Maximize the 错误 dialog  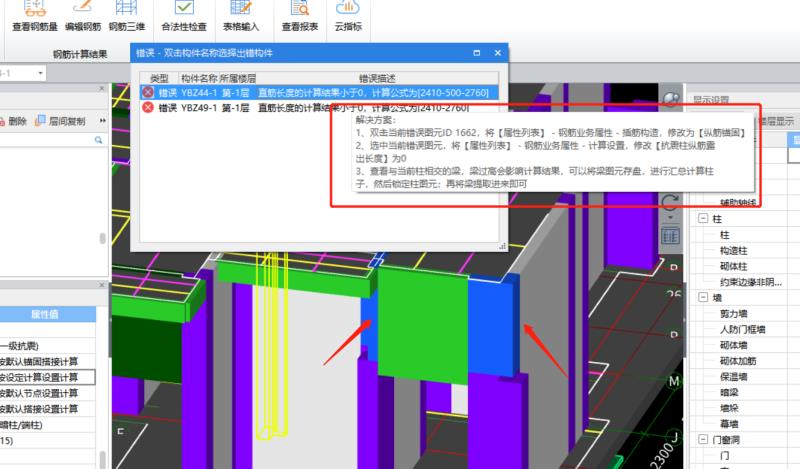[477, 53]
